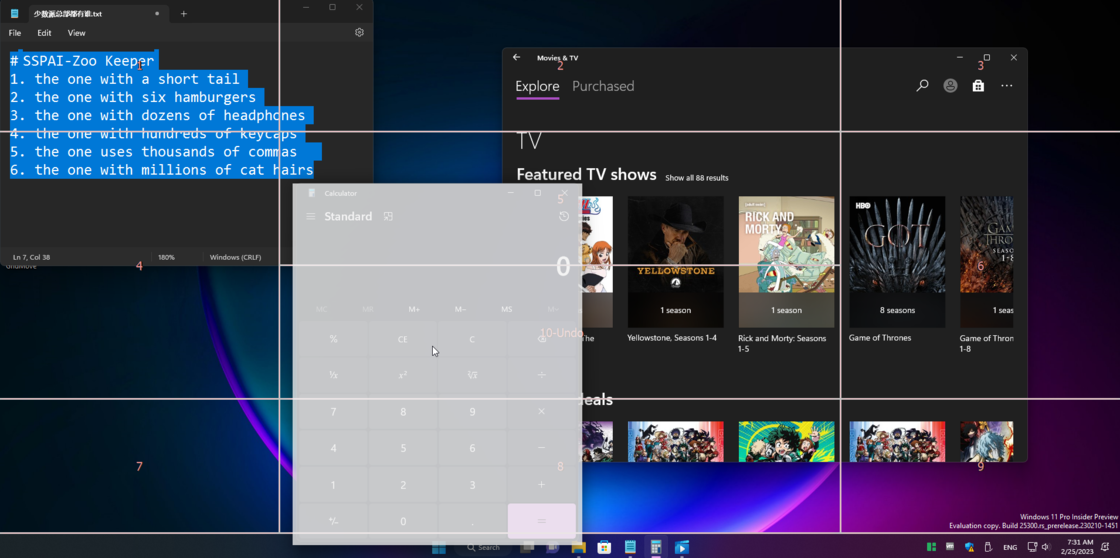This screenshot has width=1120, height=558.
Task: Add a new Notepad tab
Action: (x=183, y=14)
